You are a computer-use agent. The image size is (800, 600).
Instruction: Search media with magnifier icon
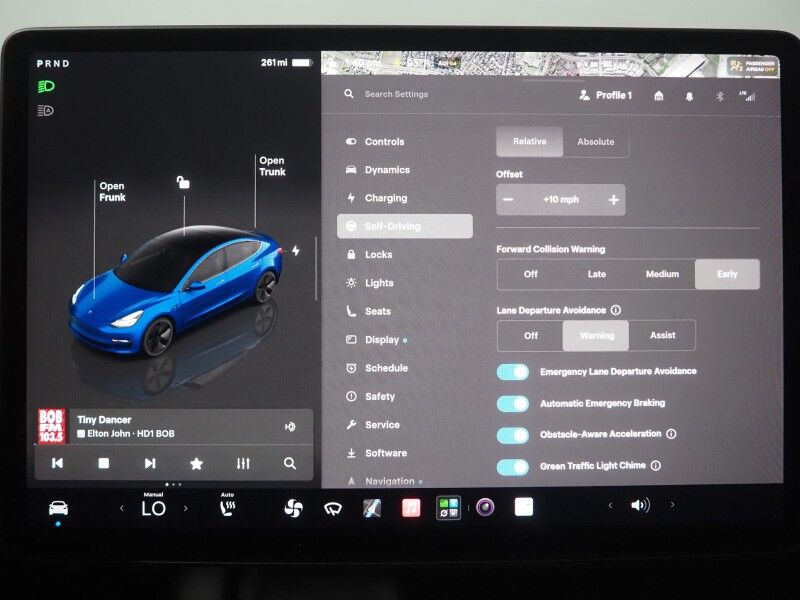(x=290, y=463)
